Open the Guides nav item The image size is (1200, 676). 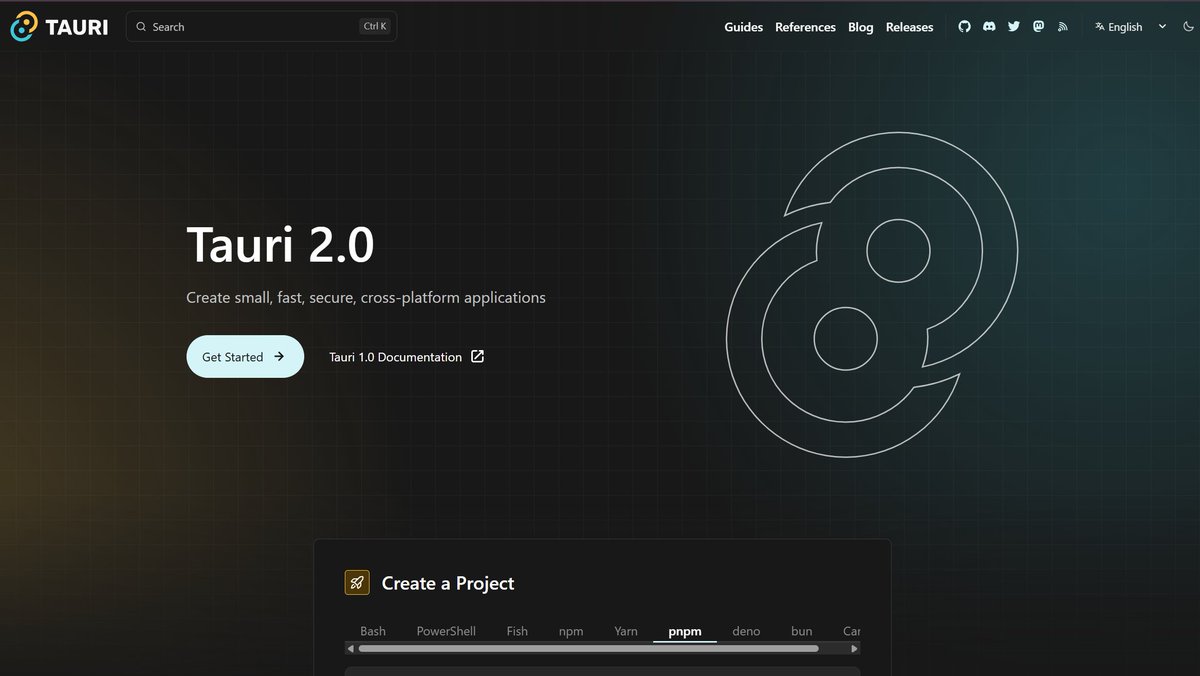(743, 27)
